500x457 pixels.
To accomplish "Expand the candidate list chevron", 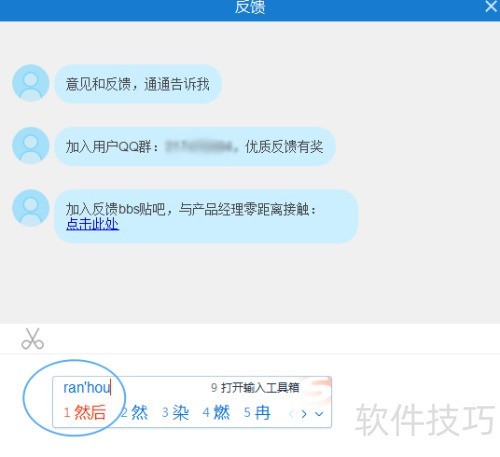I will pyautogui.click(x=319, y=414).
